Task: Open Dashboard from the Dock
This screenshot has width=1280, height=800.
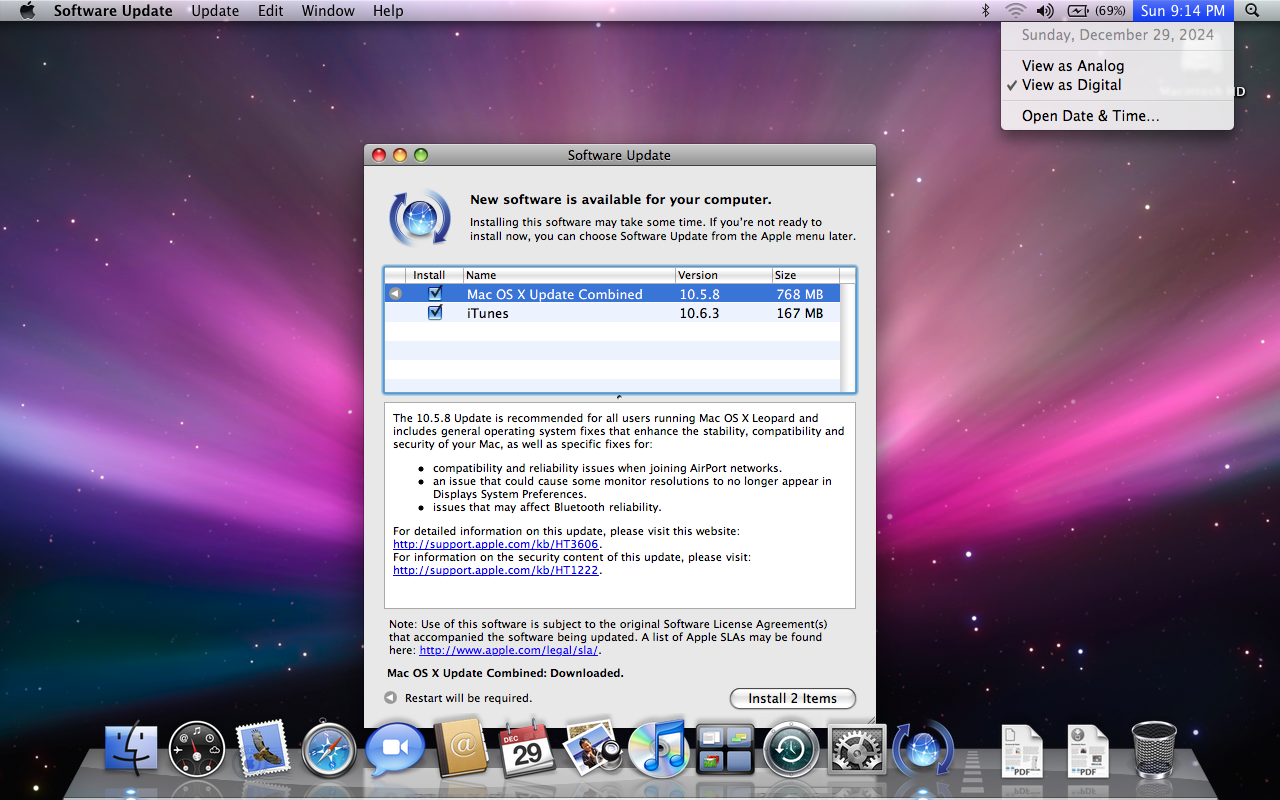Action: [x=197, y=750]
